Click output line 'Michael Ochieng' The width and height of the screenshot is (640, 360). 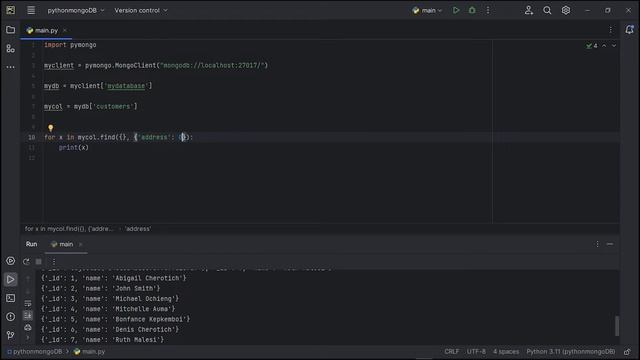click(110, 299)
